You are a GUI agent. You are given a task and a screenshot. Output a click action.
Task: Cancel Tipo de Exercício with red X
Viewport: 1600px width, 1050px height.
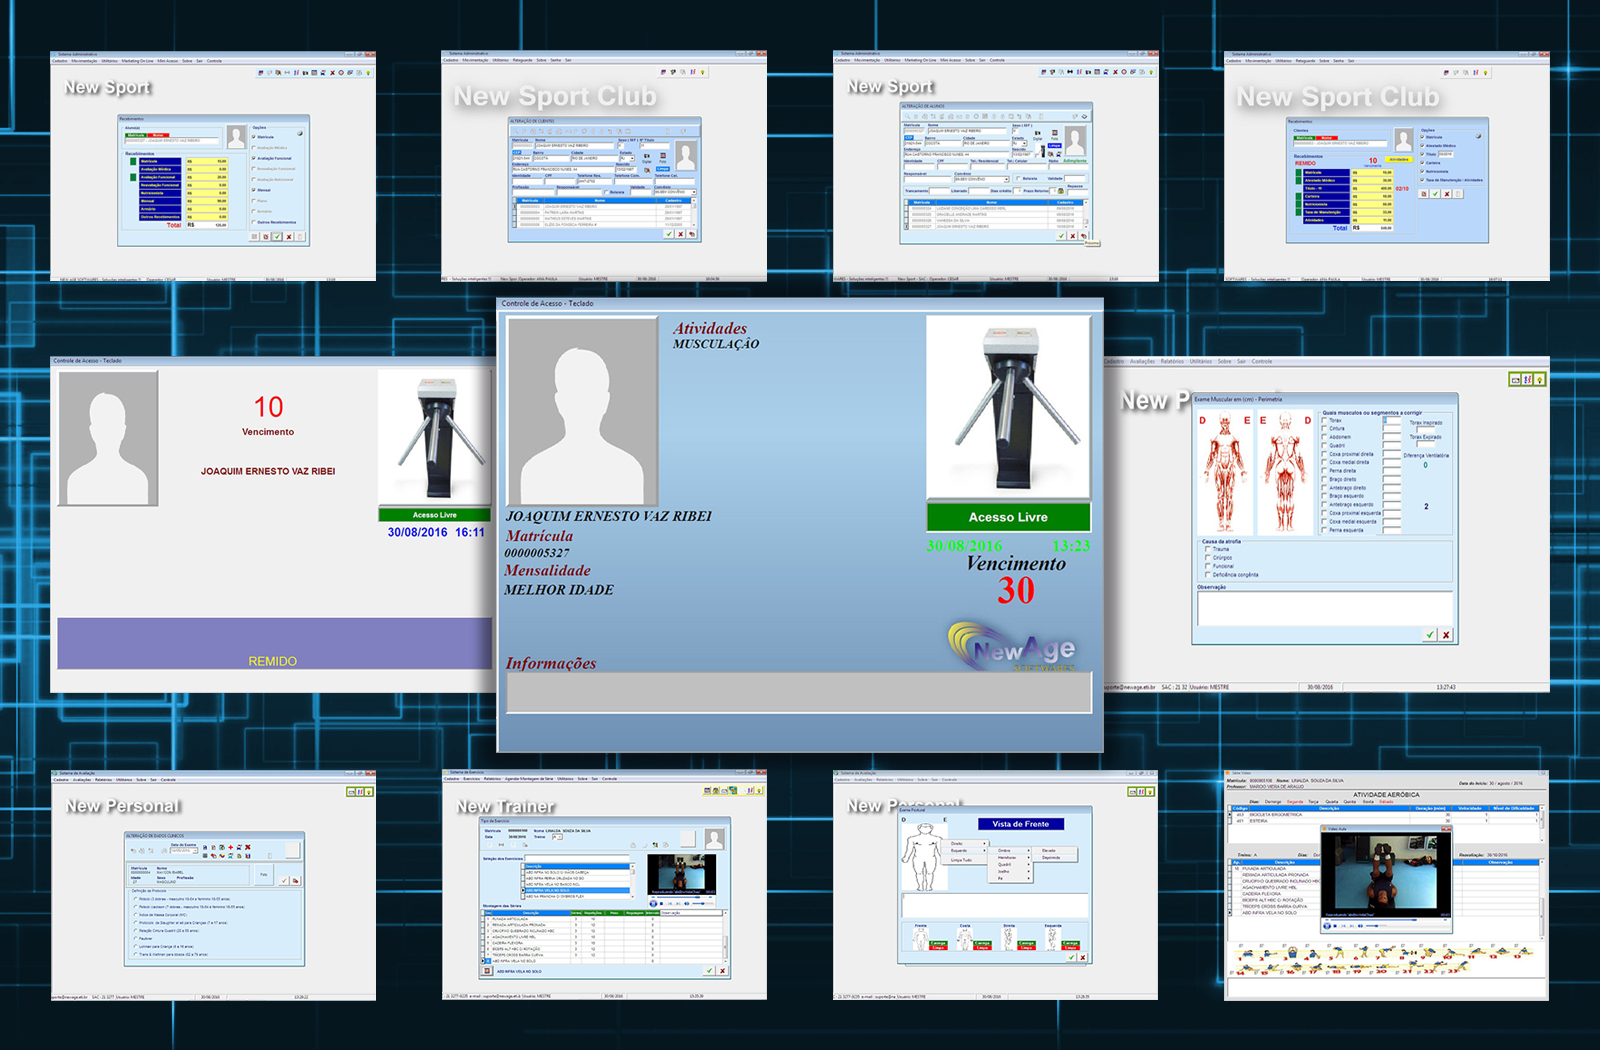722,971
